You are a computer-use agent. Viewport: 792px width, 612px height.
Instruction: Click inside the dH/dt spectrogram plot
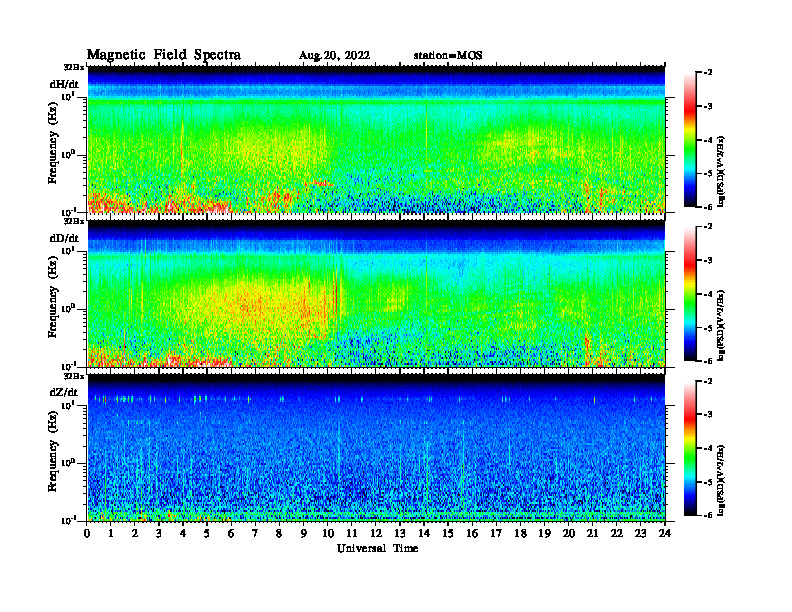point(376,139)
